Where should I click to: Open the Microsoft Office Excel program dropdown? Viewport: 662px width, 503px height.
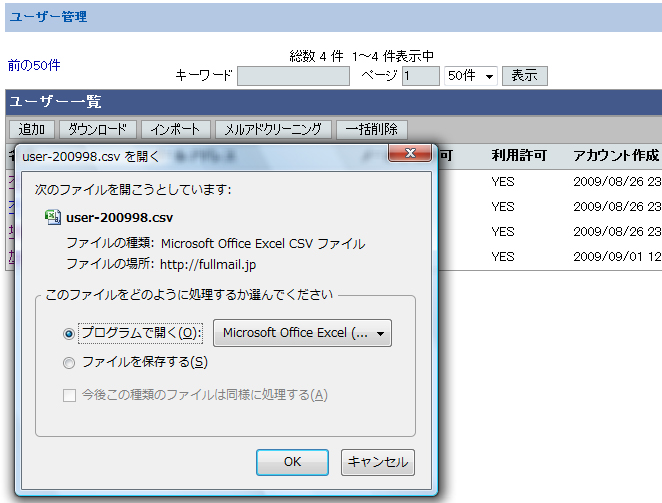302,333
